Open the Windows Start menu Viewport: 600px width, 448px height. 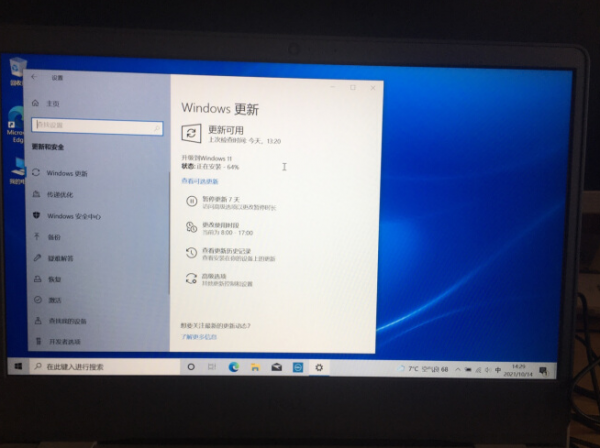tap(18, 367)
